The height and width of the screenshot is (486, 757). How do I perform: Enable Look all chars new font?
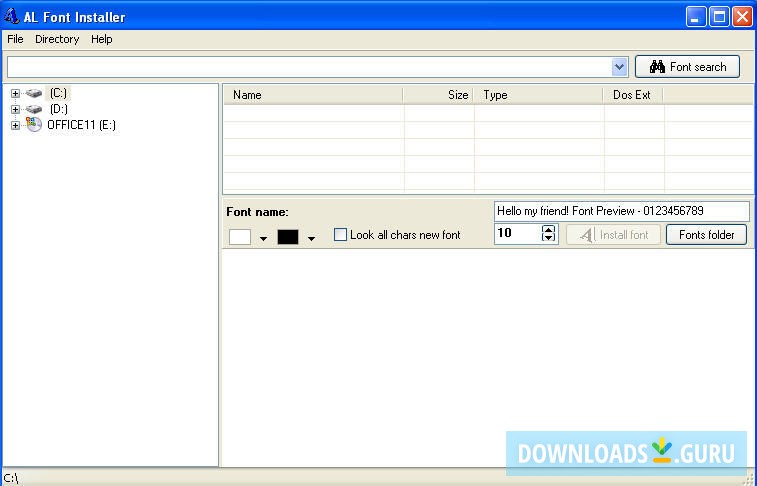[x=340, y=235]
